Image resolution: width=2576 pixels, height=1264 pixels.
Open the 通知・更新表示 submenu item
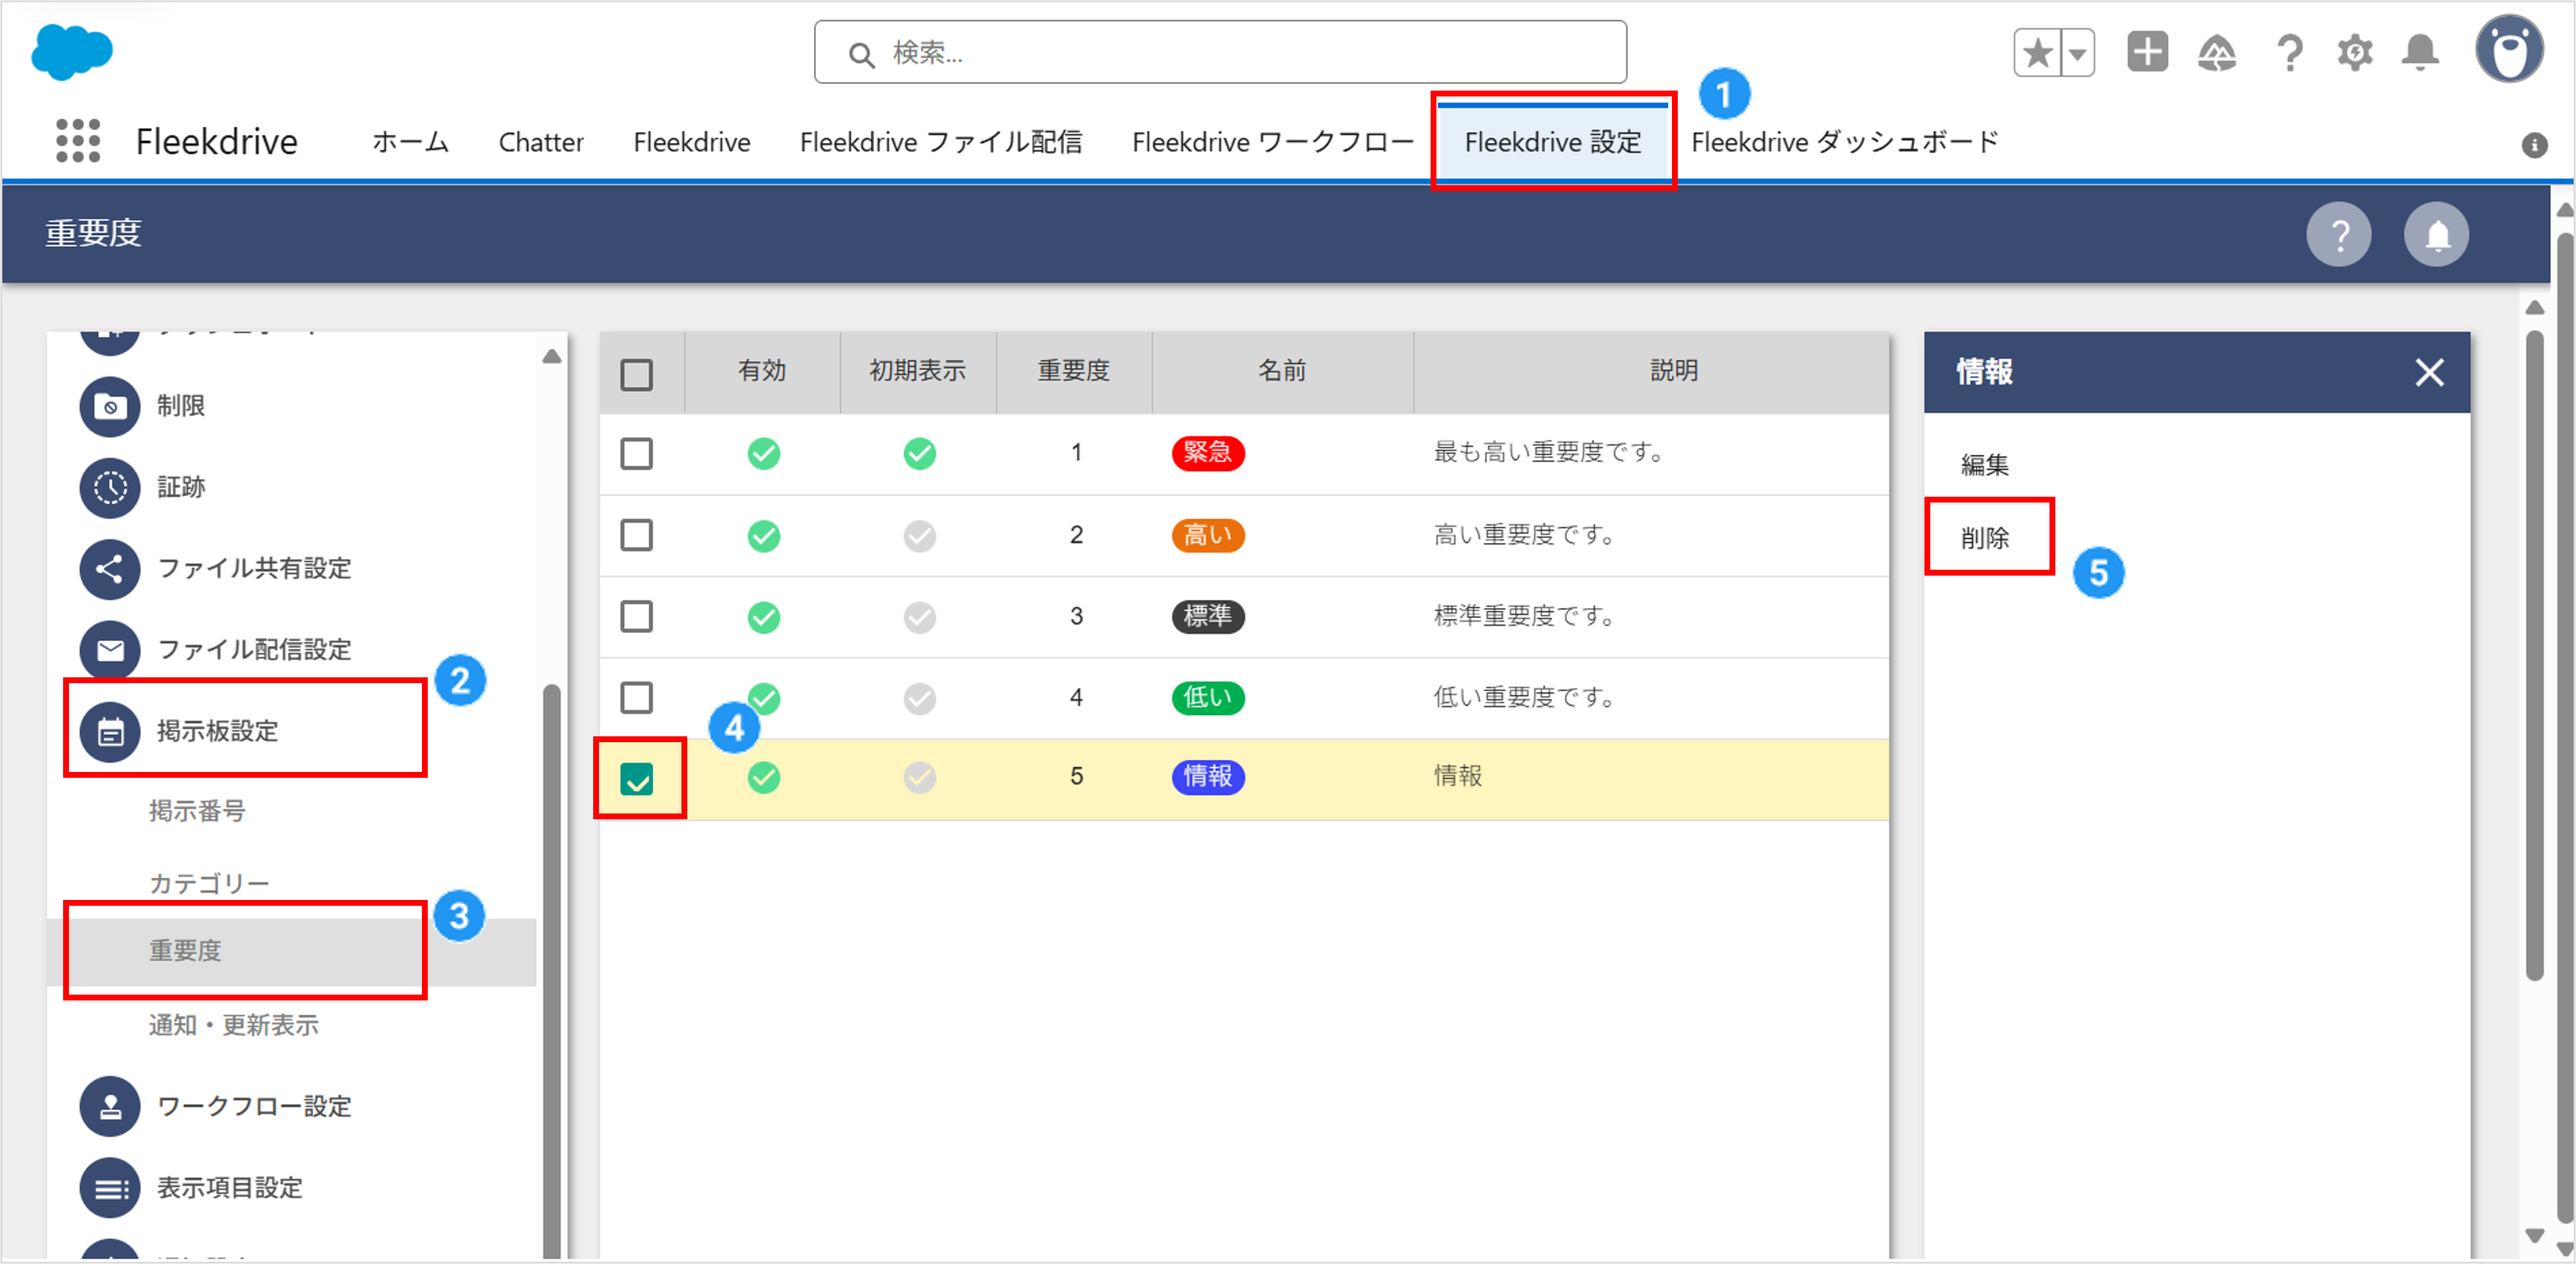pyautogui.click(x=234, y=1026)
